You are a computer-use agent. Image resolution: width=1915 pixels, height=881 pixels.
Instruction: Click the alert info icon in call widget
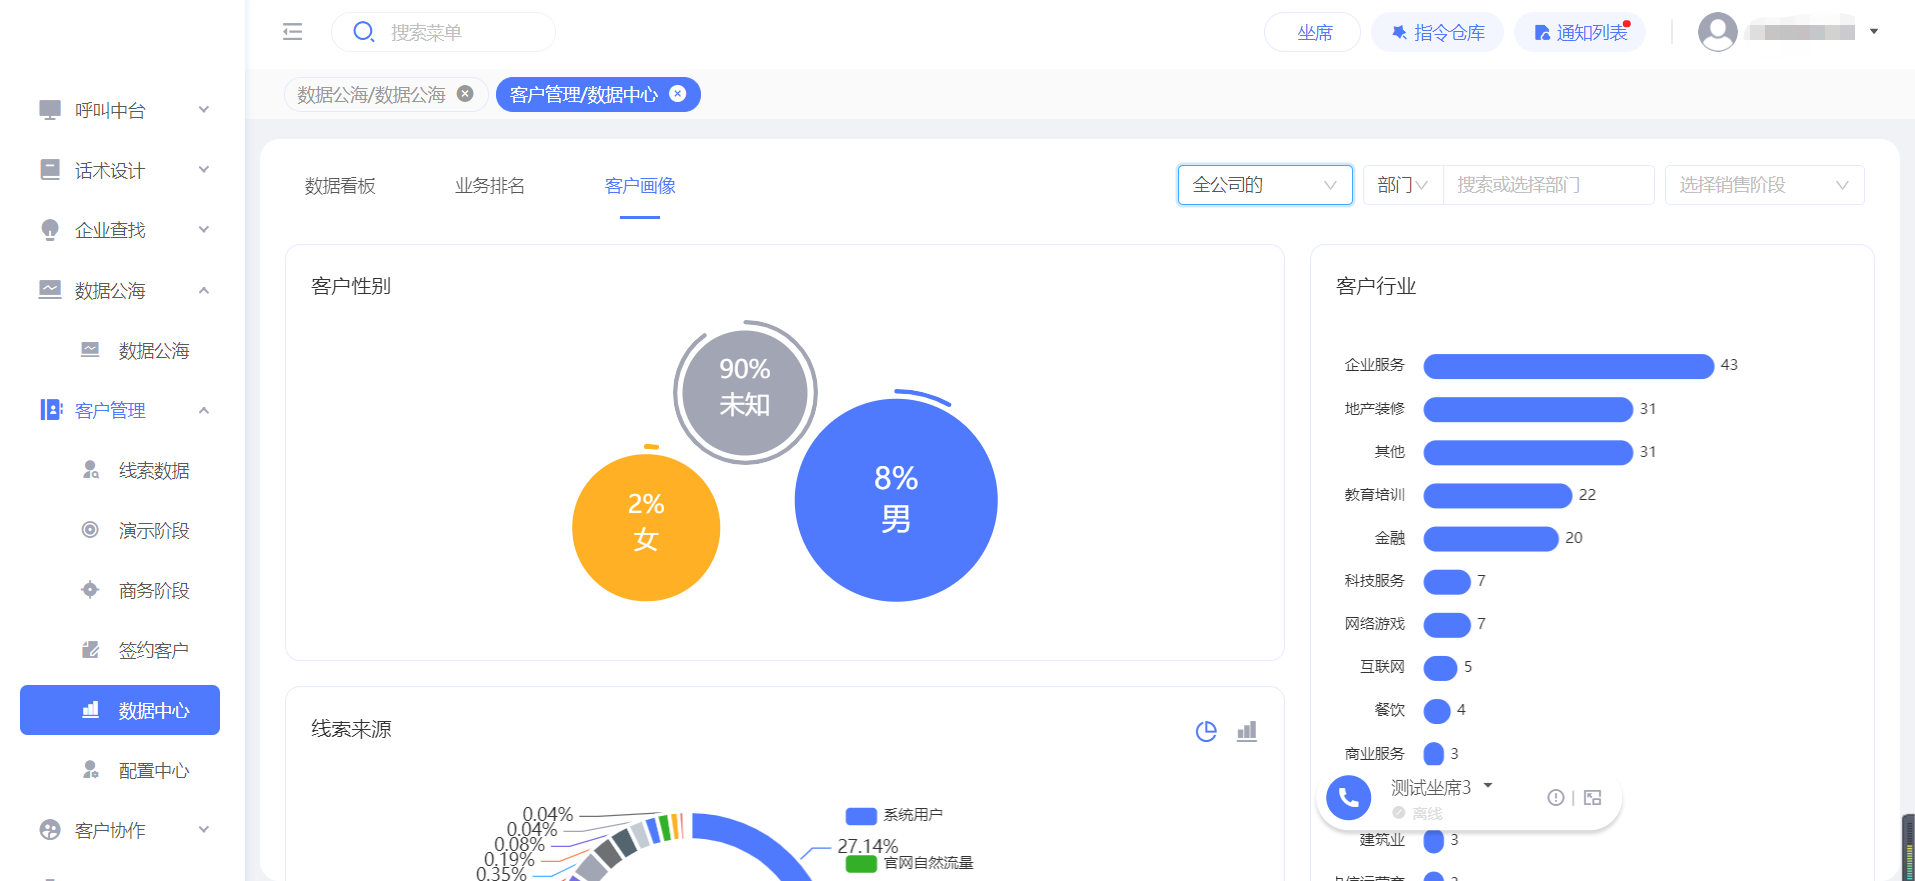1555,797
